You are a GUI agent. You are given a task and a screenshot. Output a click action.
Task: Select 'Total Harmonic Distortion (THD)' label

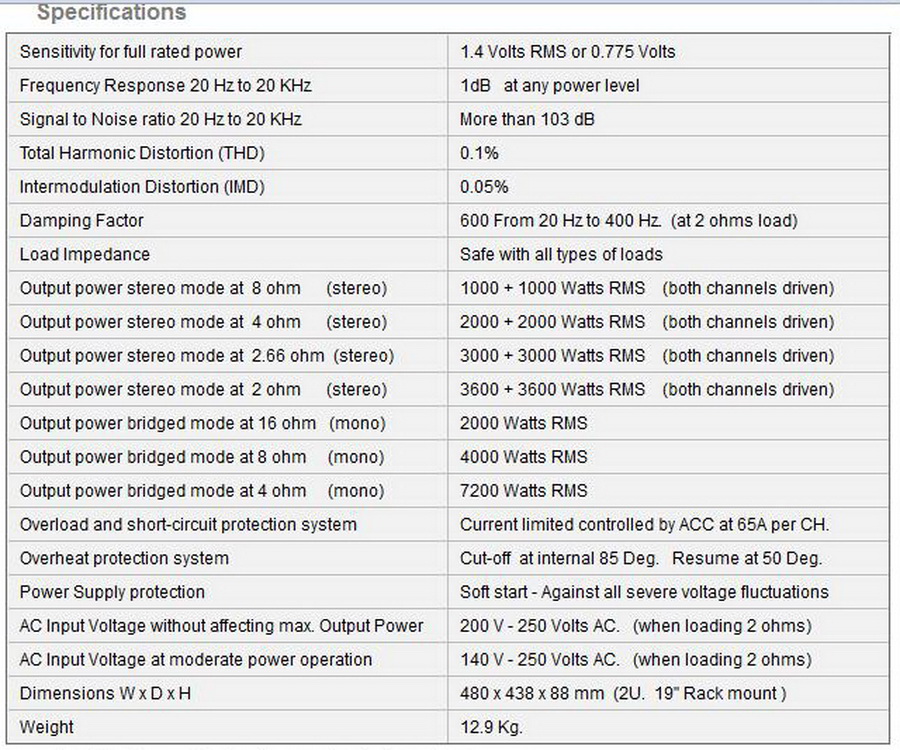(142, 153)
